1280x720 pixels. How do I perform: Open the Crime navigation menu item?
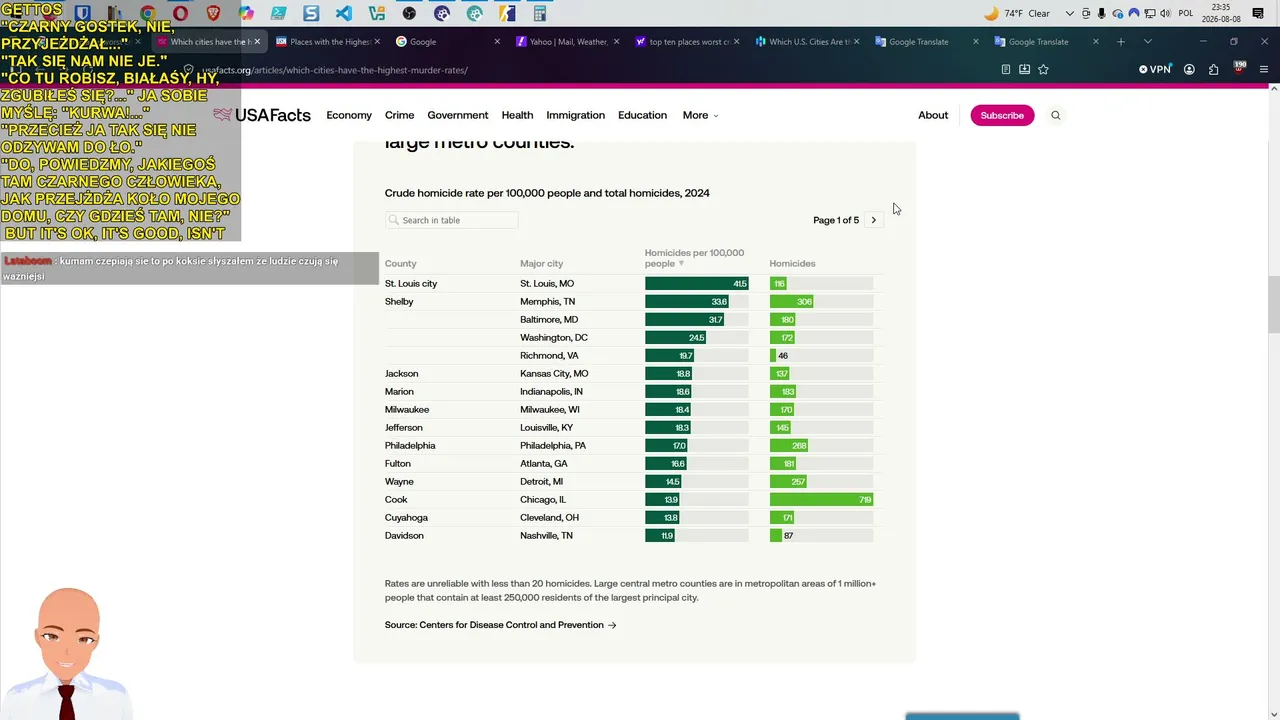point(399,115)
